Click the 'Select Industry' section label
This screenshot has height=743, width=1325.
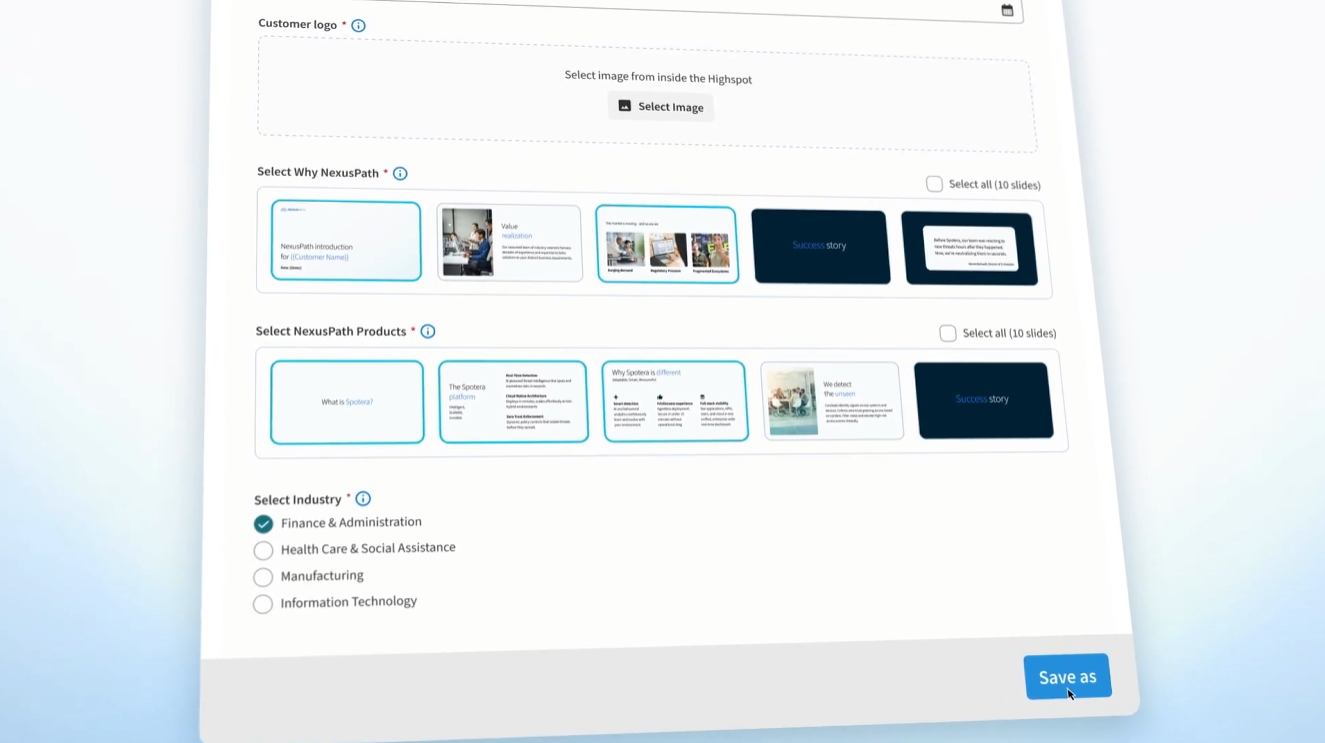point(298,499)
